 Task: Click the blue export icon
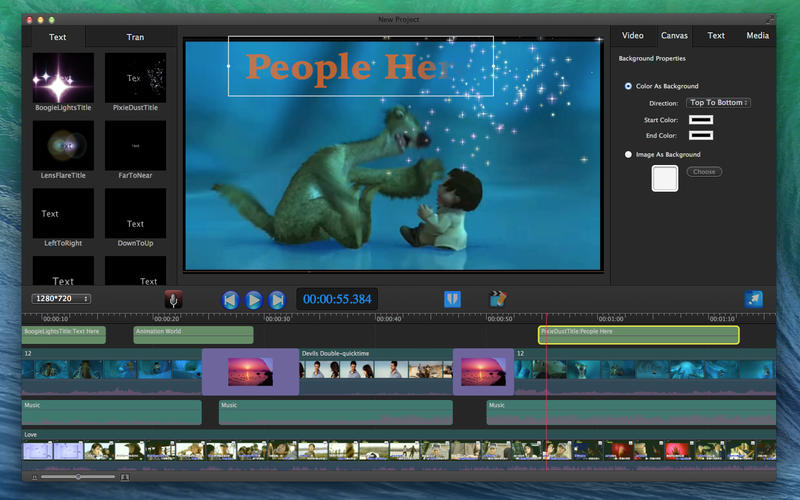(753, 299)
